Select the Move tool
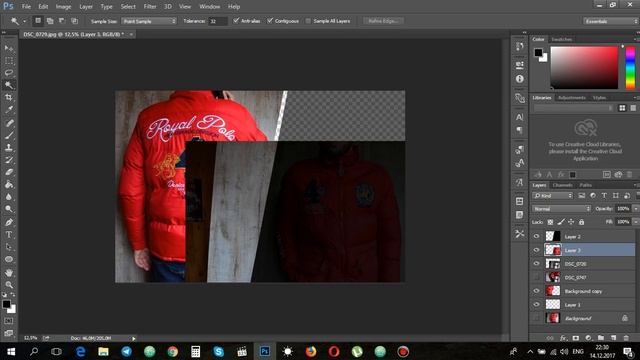 click(x=9, y=48)
